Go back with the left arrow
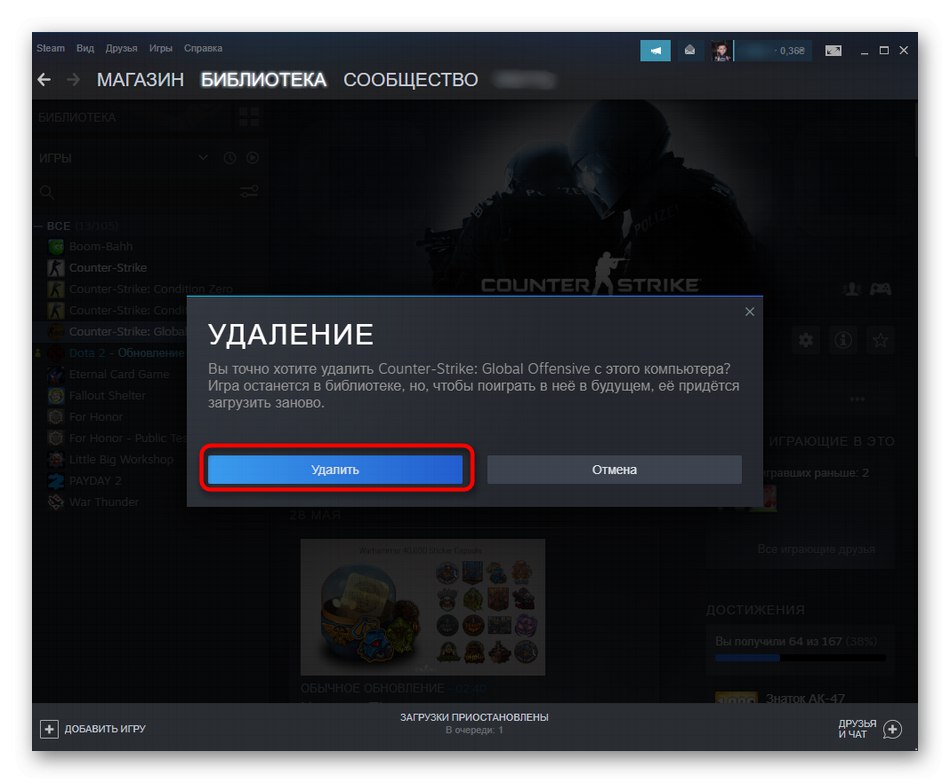 [x=44, y=79]
